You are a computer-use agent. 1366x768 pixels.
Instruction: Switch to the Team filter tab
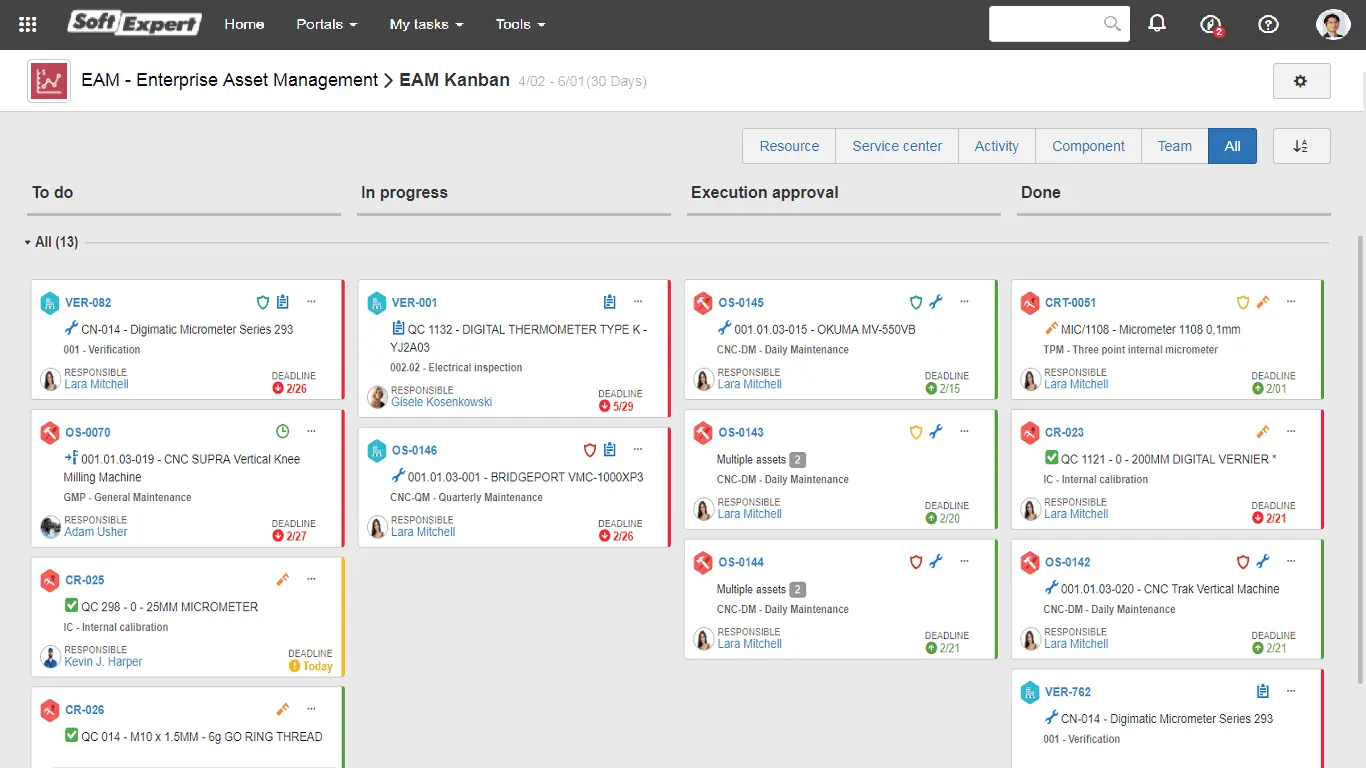tap(1174, 146)
